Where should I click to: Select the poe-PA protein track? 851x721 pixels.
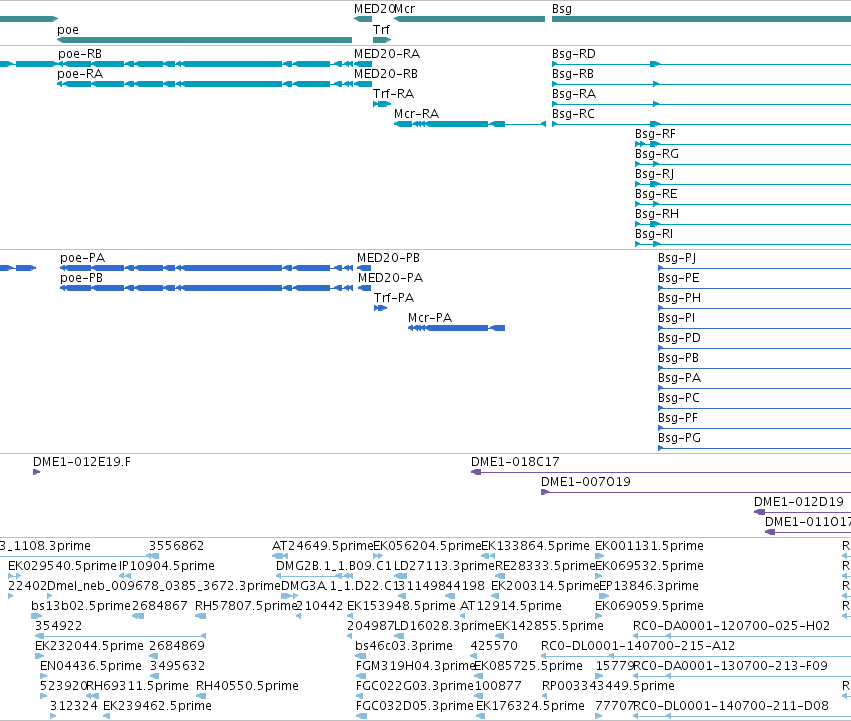(206, 268)
